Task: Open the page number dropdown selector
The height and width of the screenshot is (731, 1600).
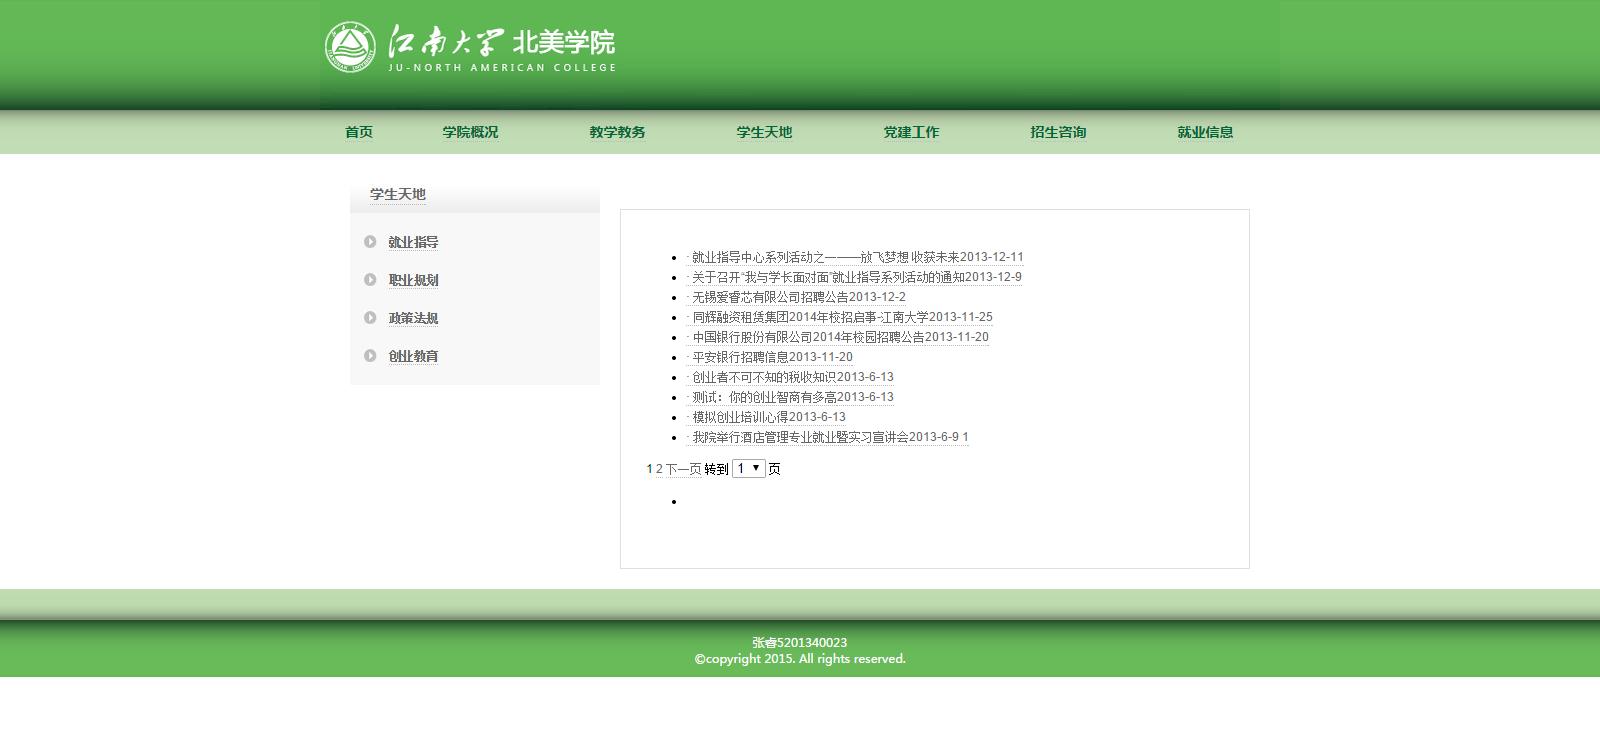Action: tap(748, 468)
